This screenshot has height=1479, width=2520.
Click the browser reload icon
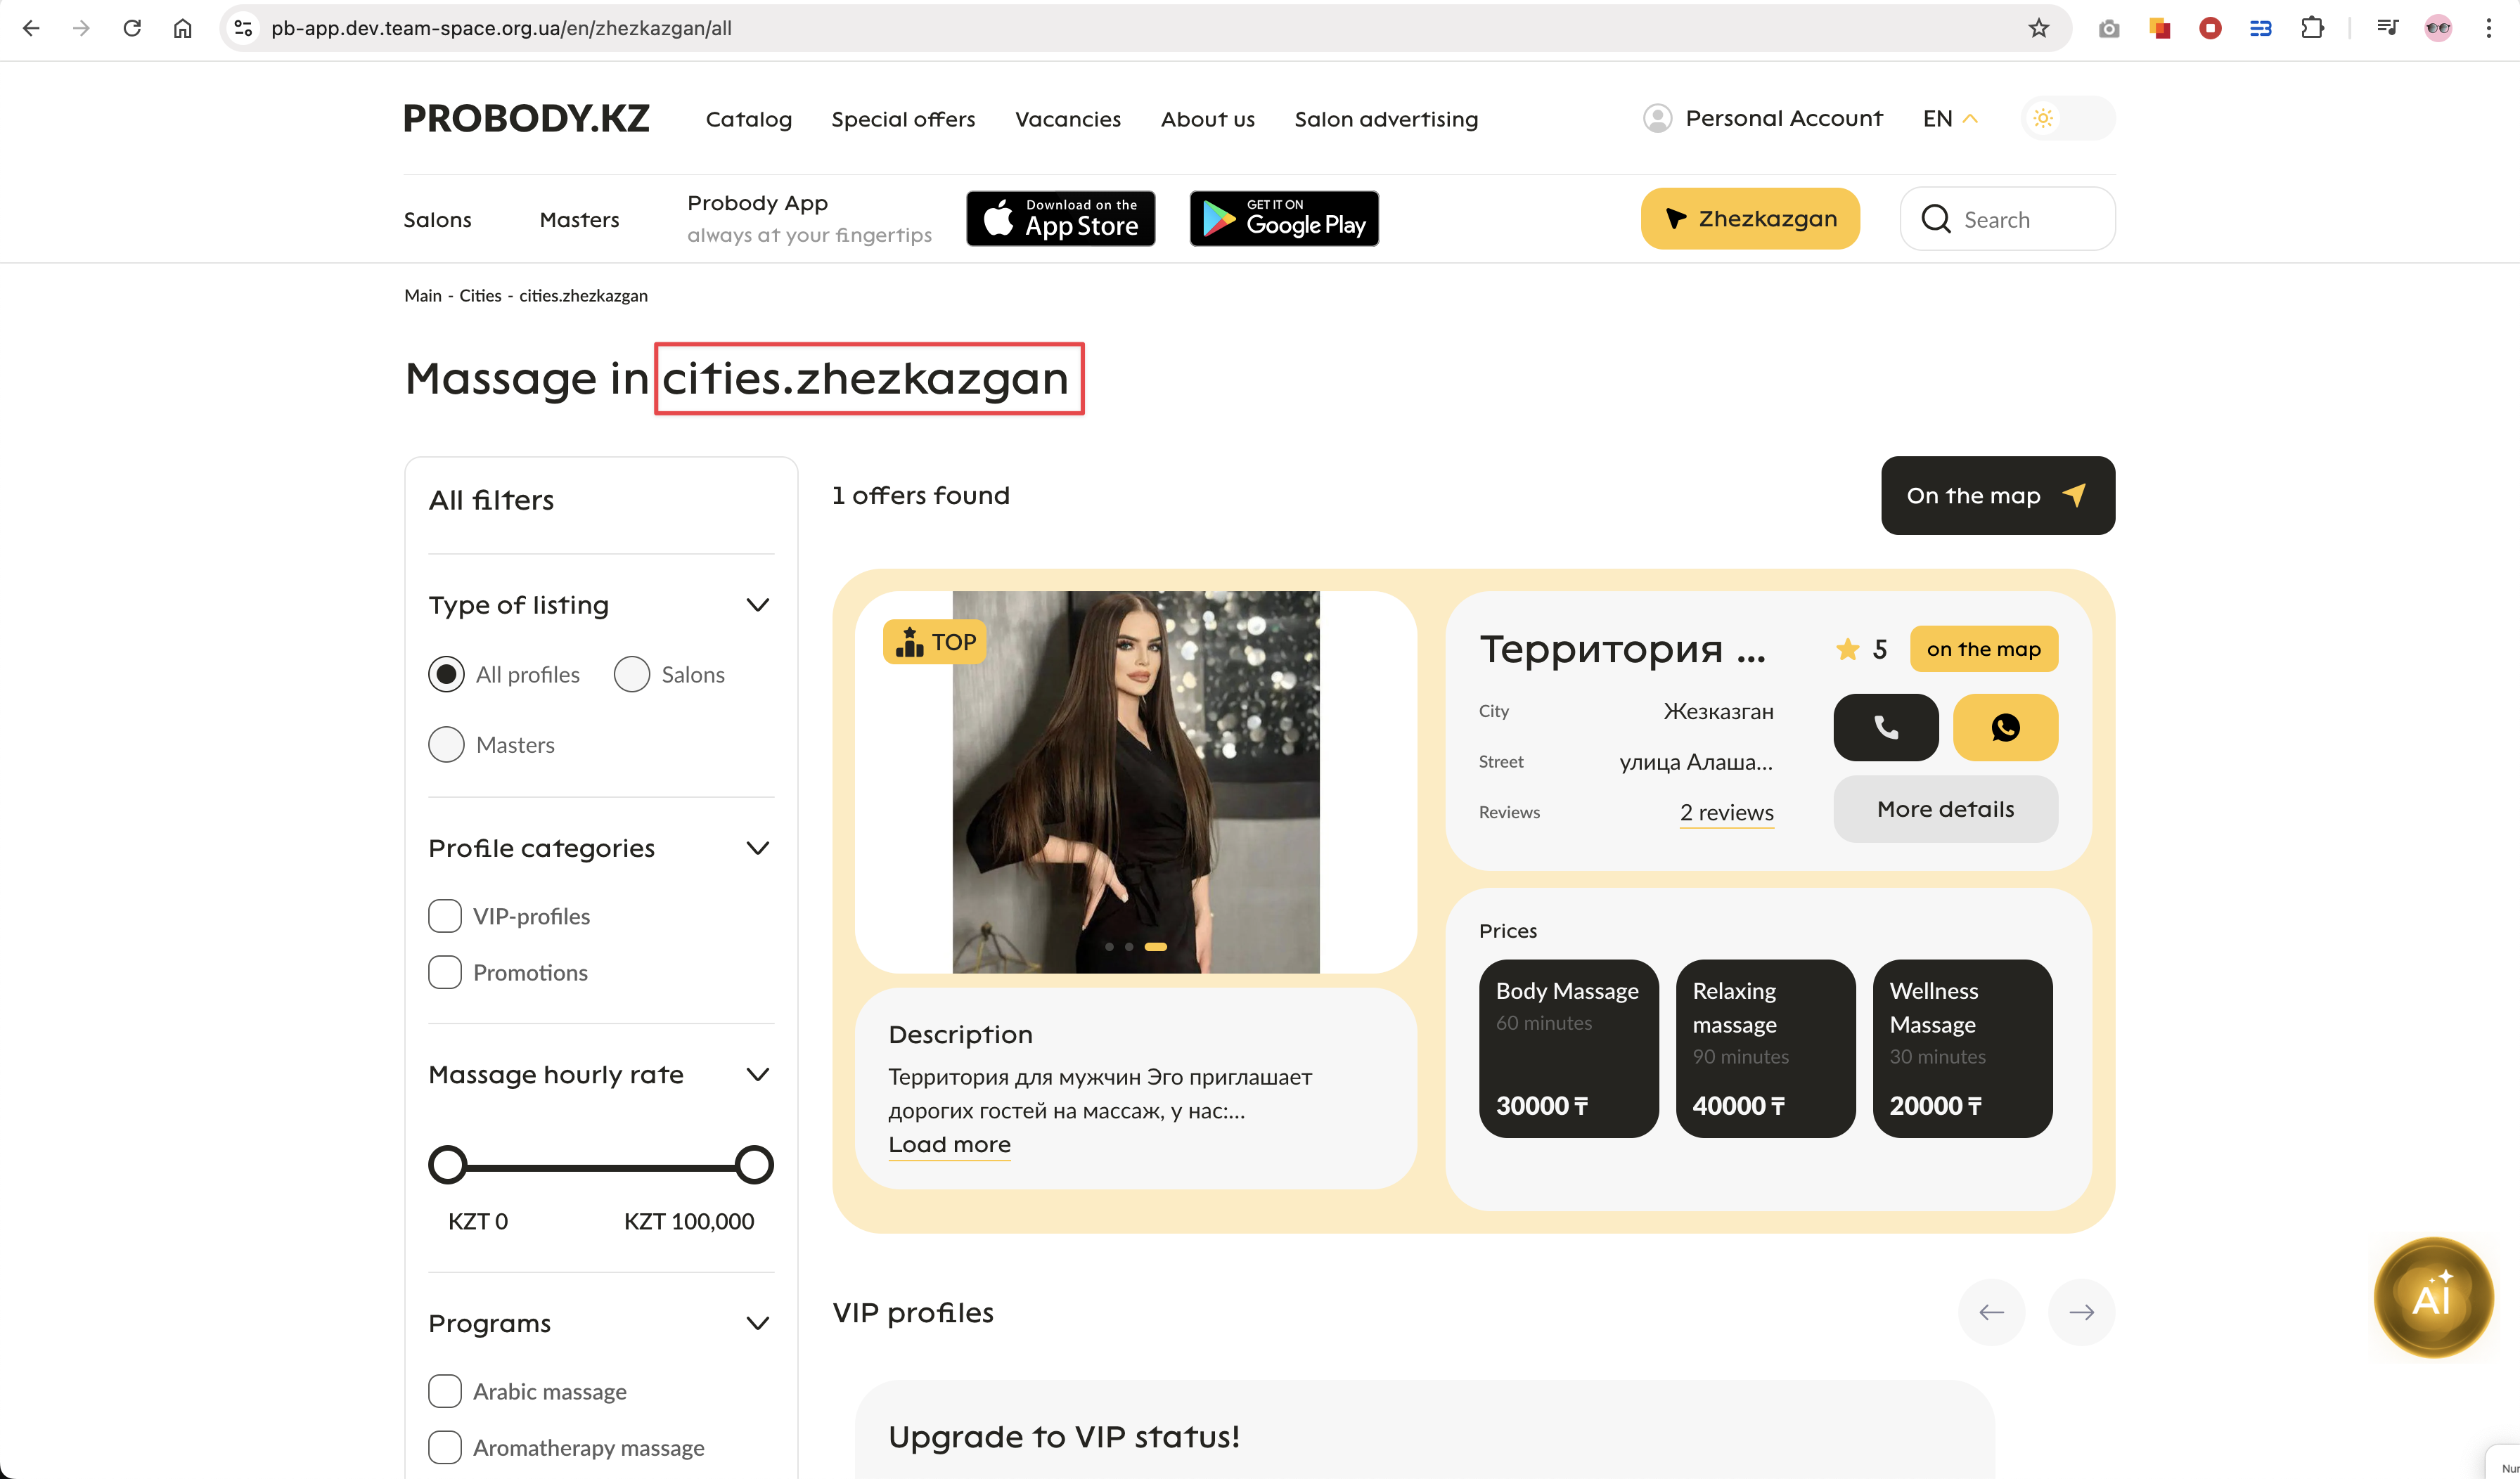click(x=132, y=28)
